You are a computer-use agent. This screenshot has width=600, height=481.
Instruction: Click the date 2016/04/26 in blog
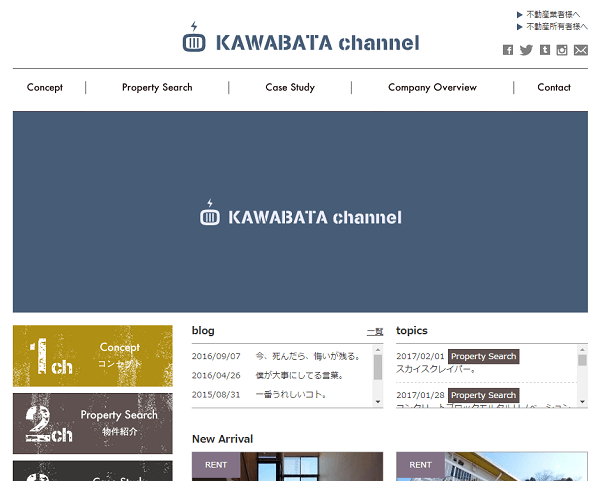(x=216, y=375)
